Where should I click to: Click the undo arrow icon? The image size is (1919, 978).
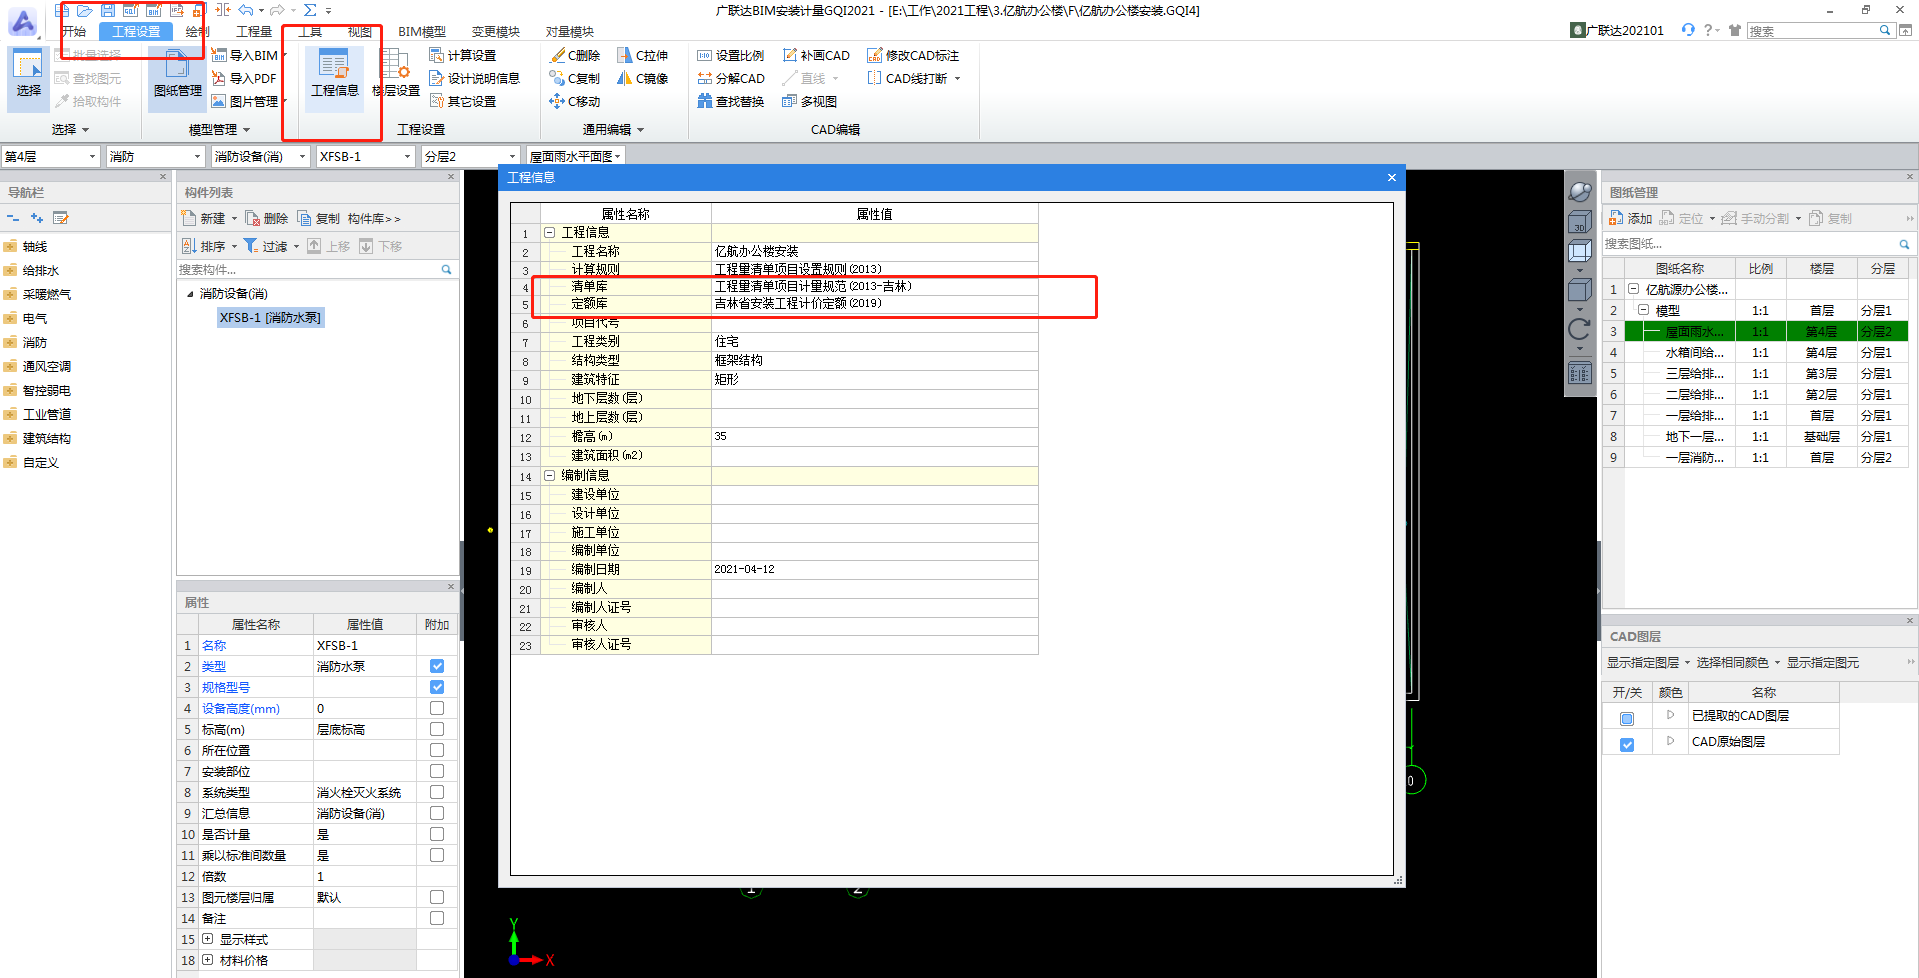pyautogui.click(x=245, y=10)
